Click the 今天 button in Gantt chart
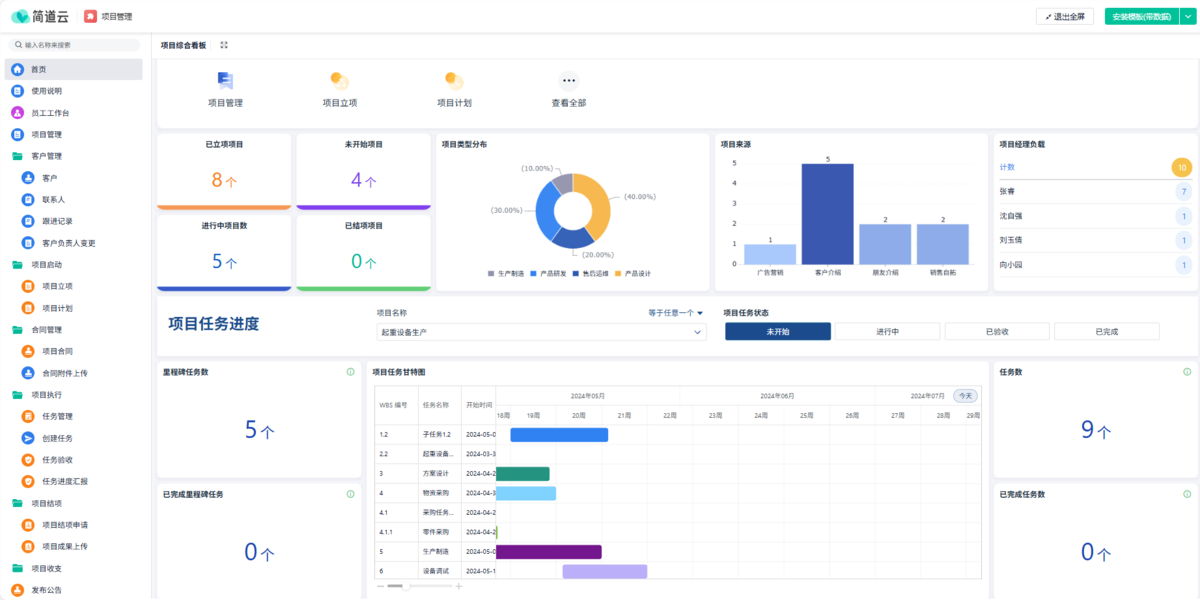Screen dimensions: 1200x600 pyautogui.click(x=965, y=395)
